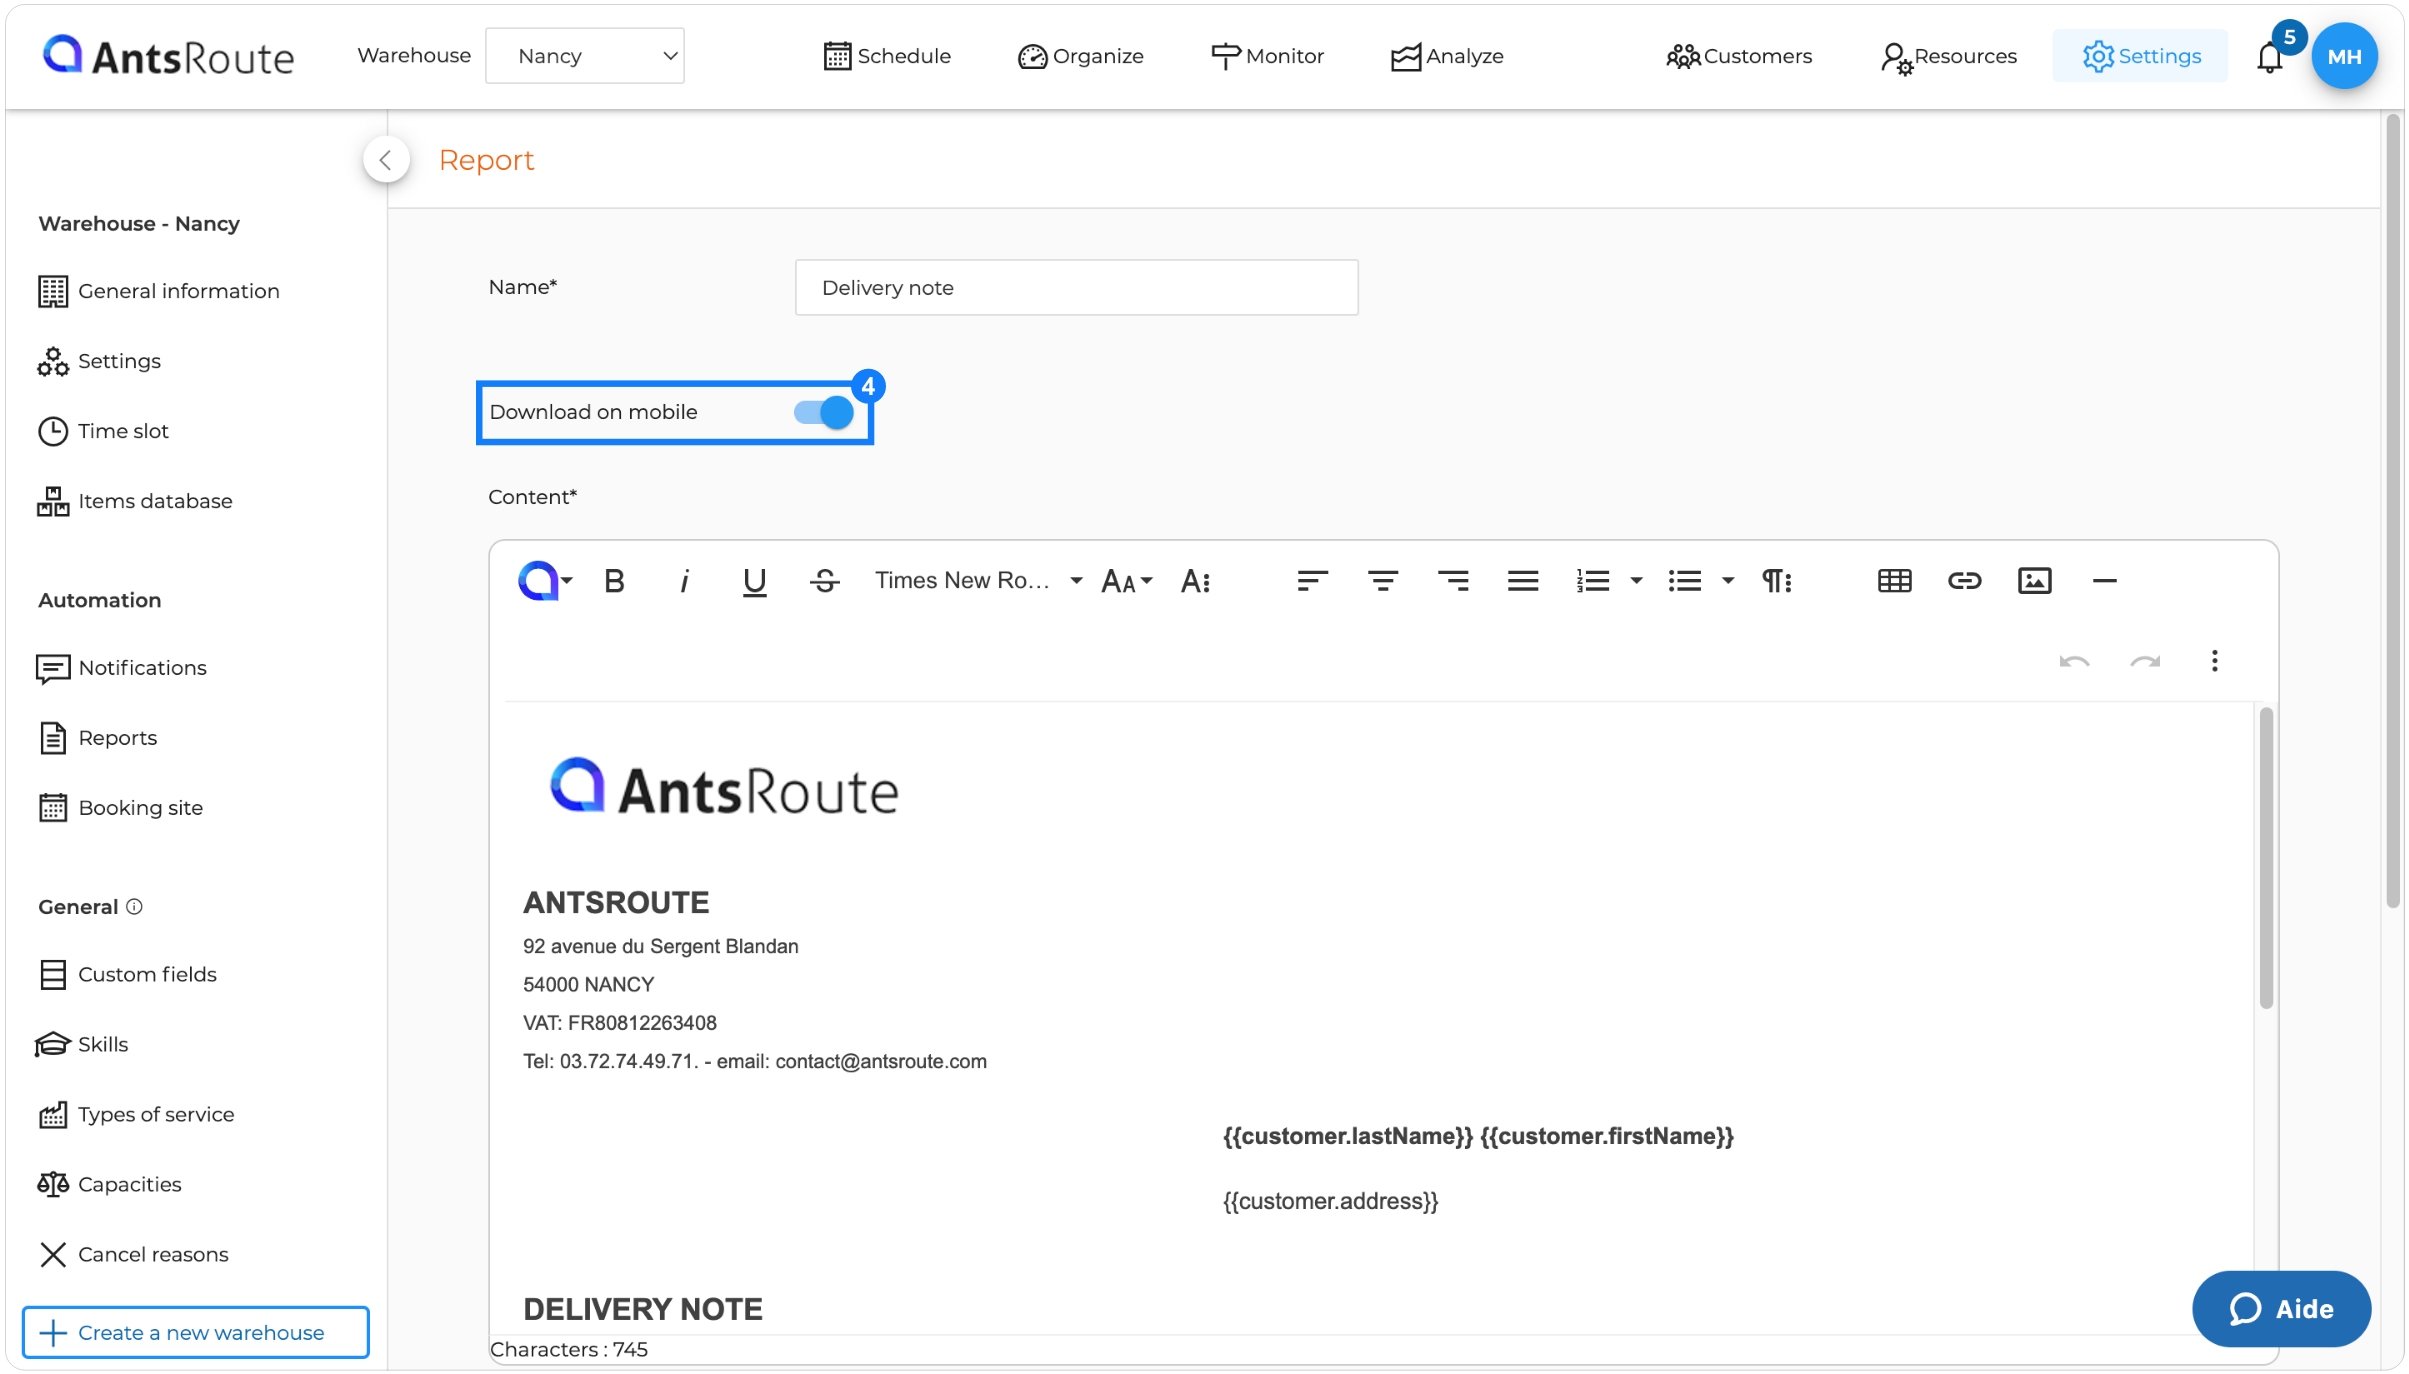
Task: Open Capacities settings
Action: pos(110,1184)
